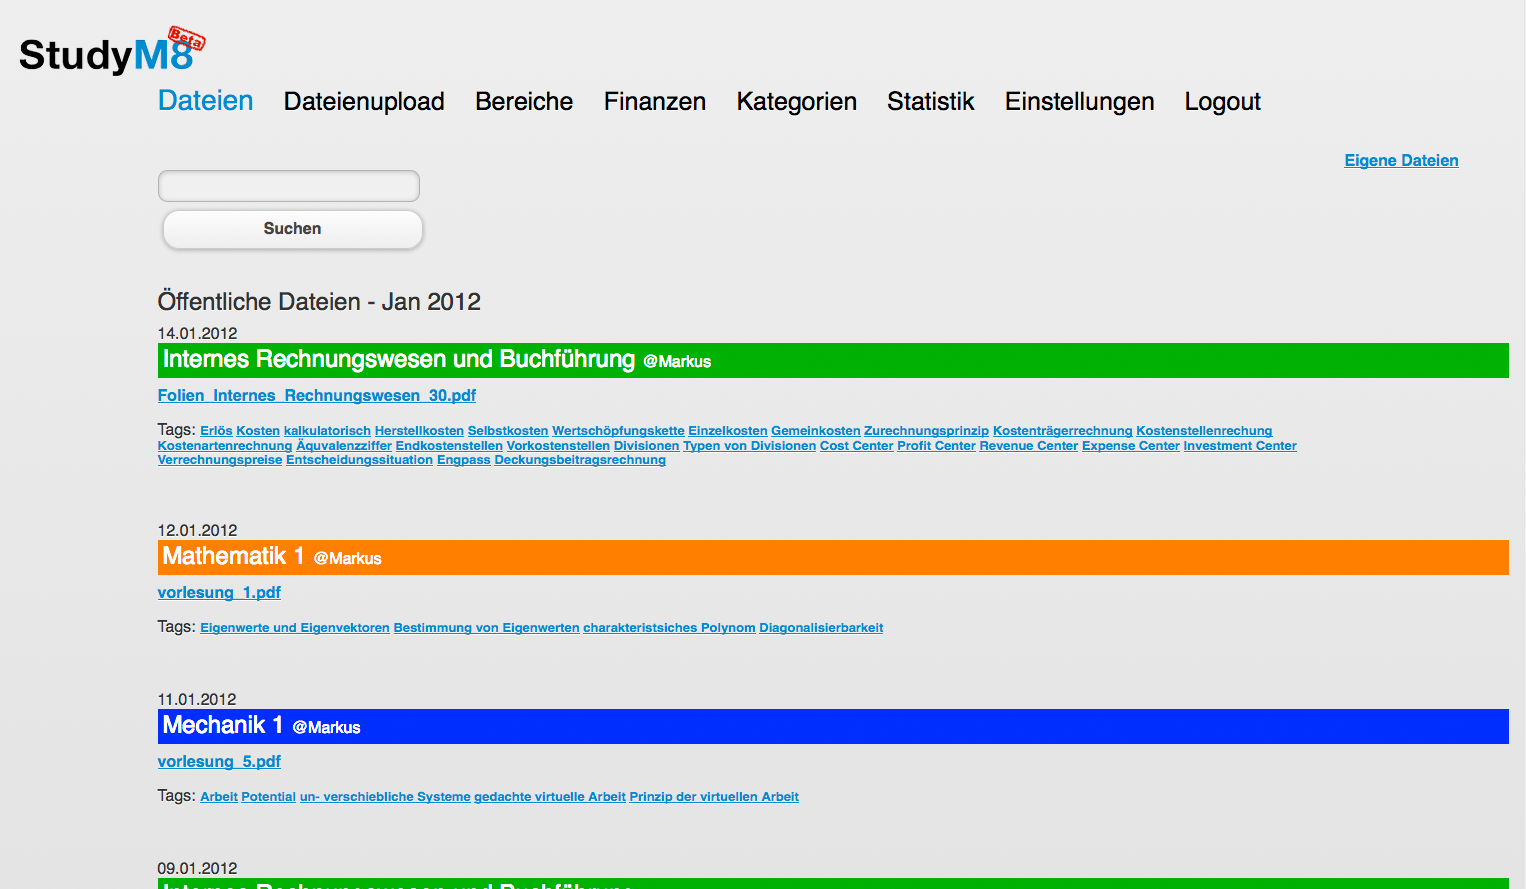Click the Profit Center tag link

936,445
